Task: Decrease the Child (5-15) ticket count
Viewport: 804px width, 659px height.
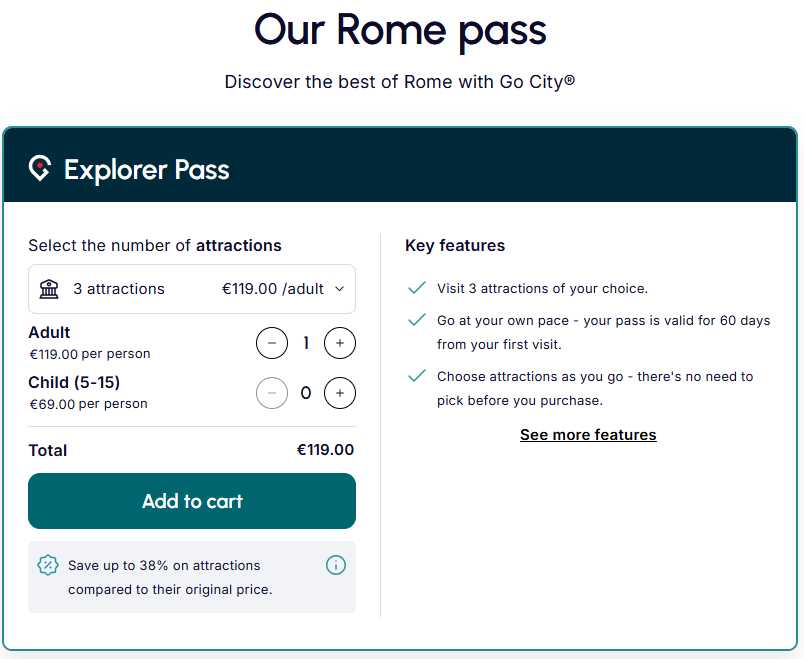Action: [272, 393]
